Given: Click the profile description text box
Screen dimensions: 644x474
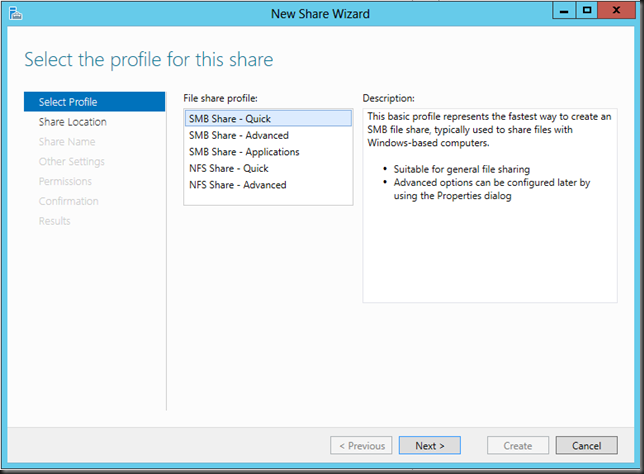Looking at the screenshot, I should pyautogui.click(x=490, y=206).
